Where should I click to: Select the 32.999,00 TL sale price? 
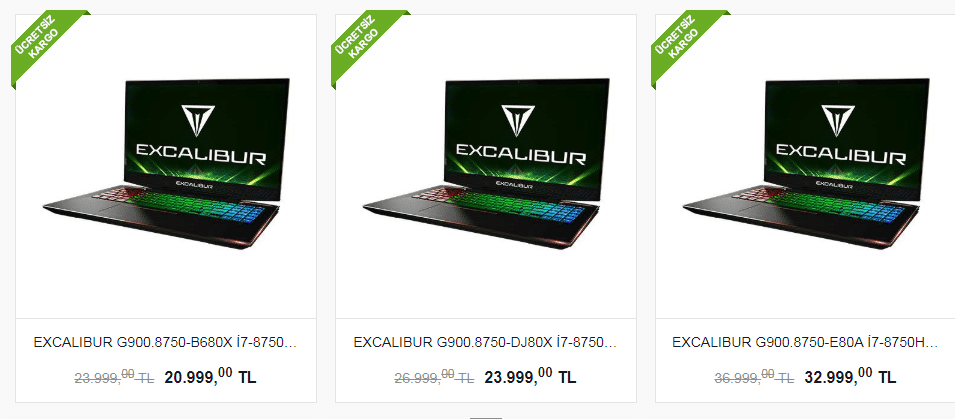point(850,376)
